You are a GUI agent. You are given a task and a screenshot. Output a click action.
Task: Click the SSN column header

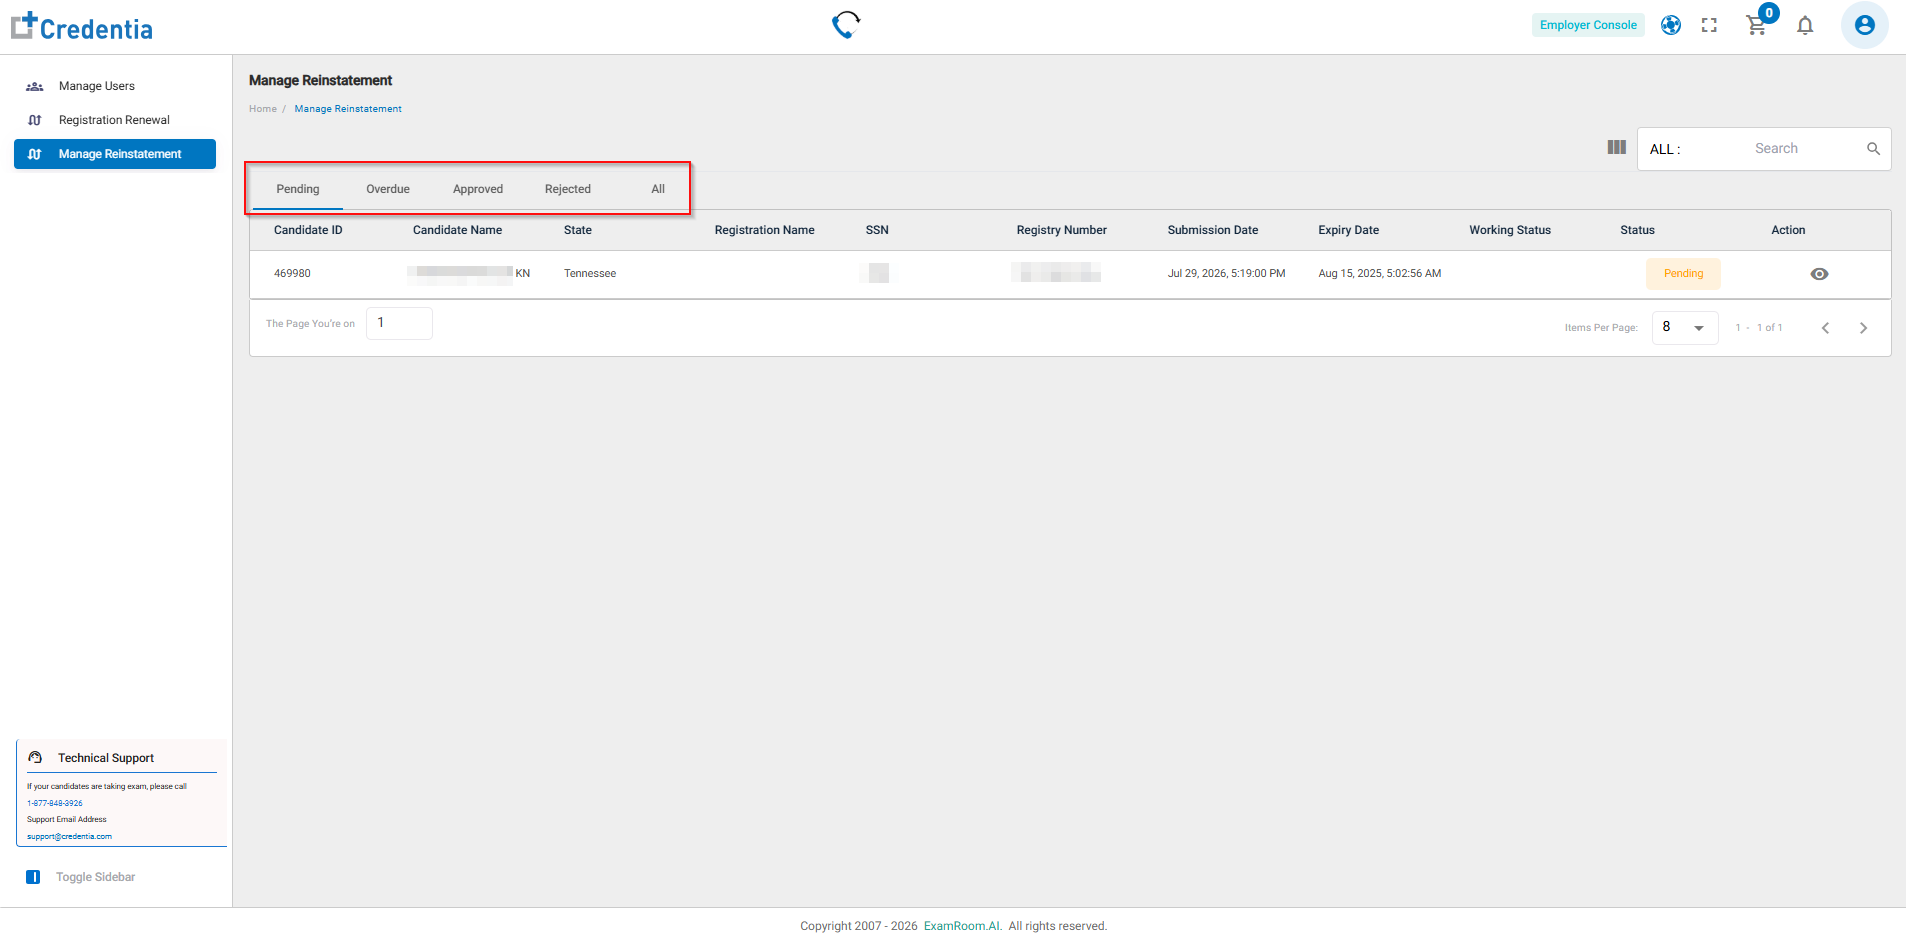click(x=877, y=230)
